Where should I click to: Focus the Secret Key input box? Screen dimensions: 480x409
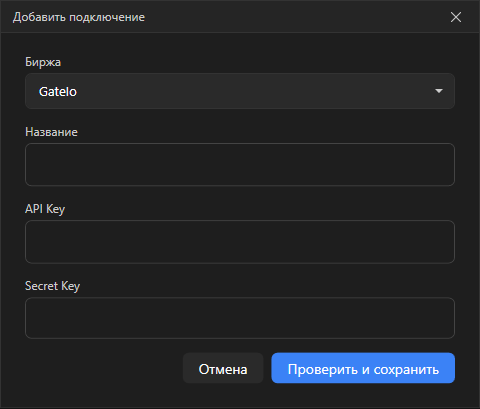[x=240, y=318]
